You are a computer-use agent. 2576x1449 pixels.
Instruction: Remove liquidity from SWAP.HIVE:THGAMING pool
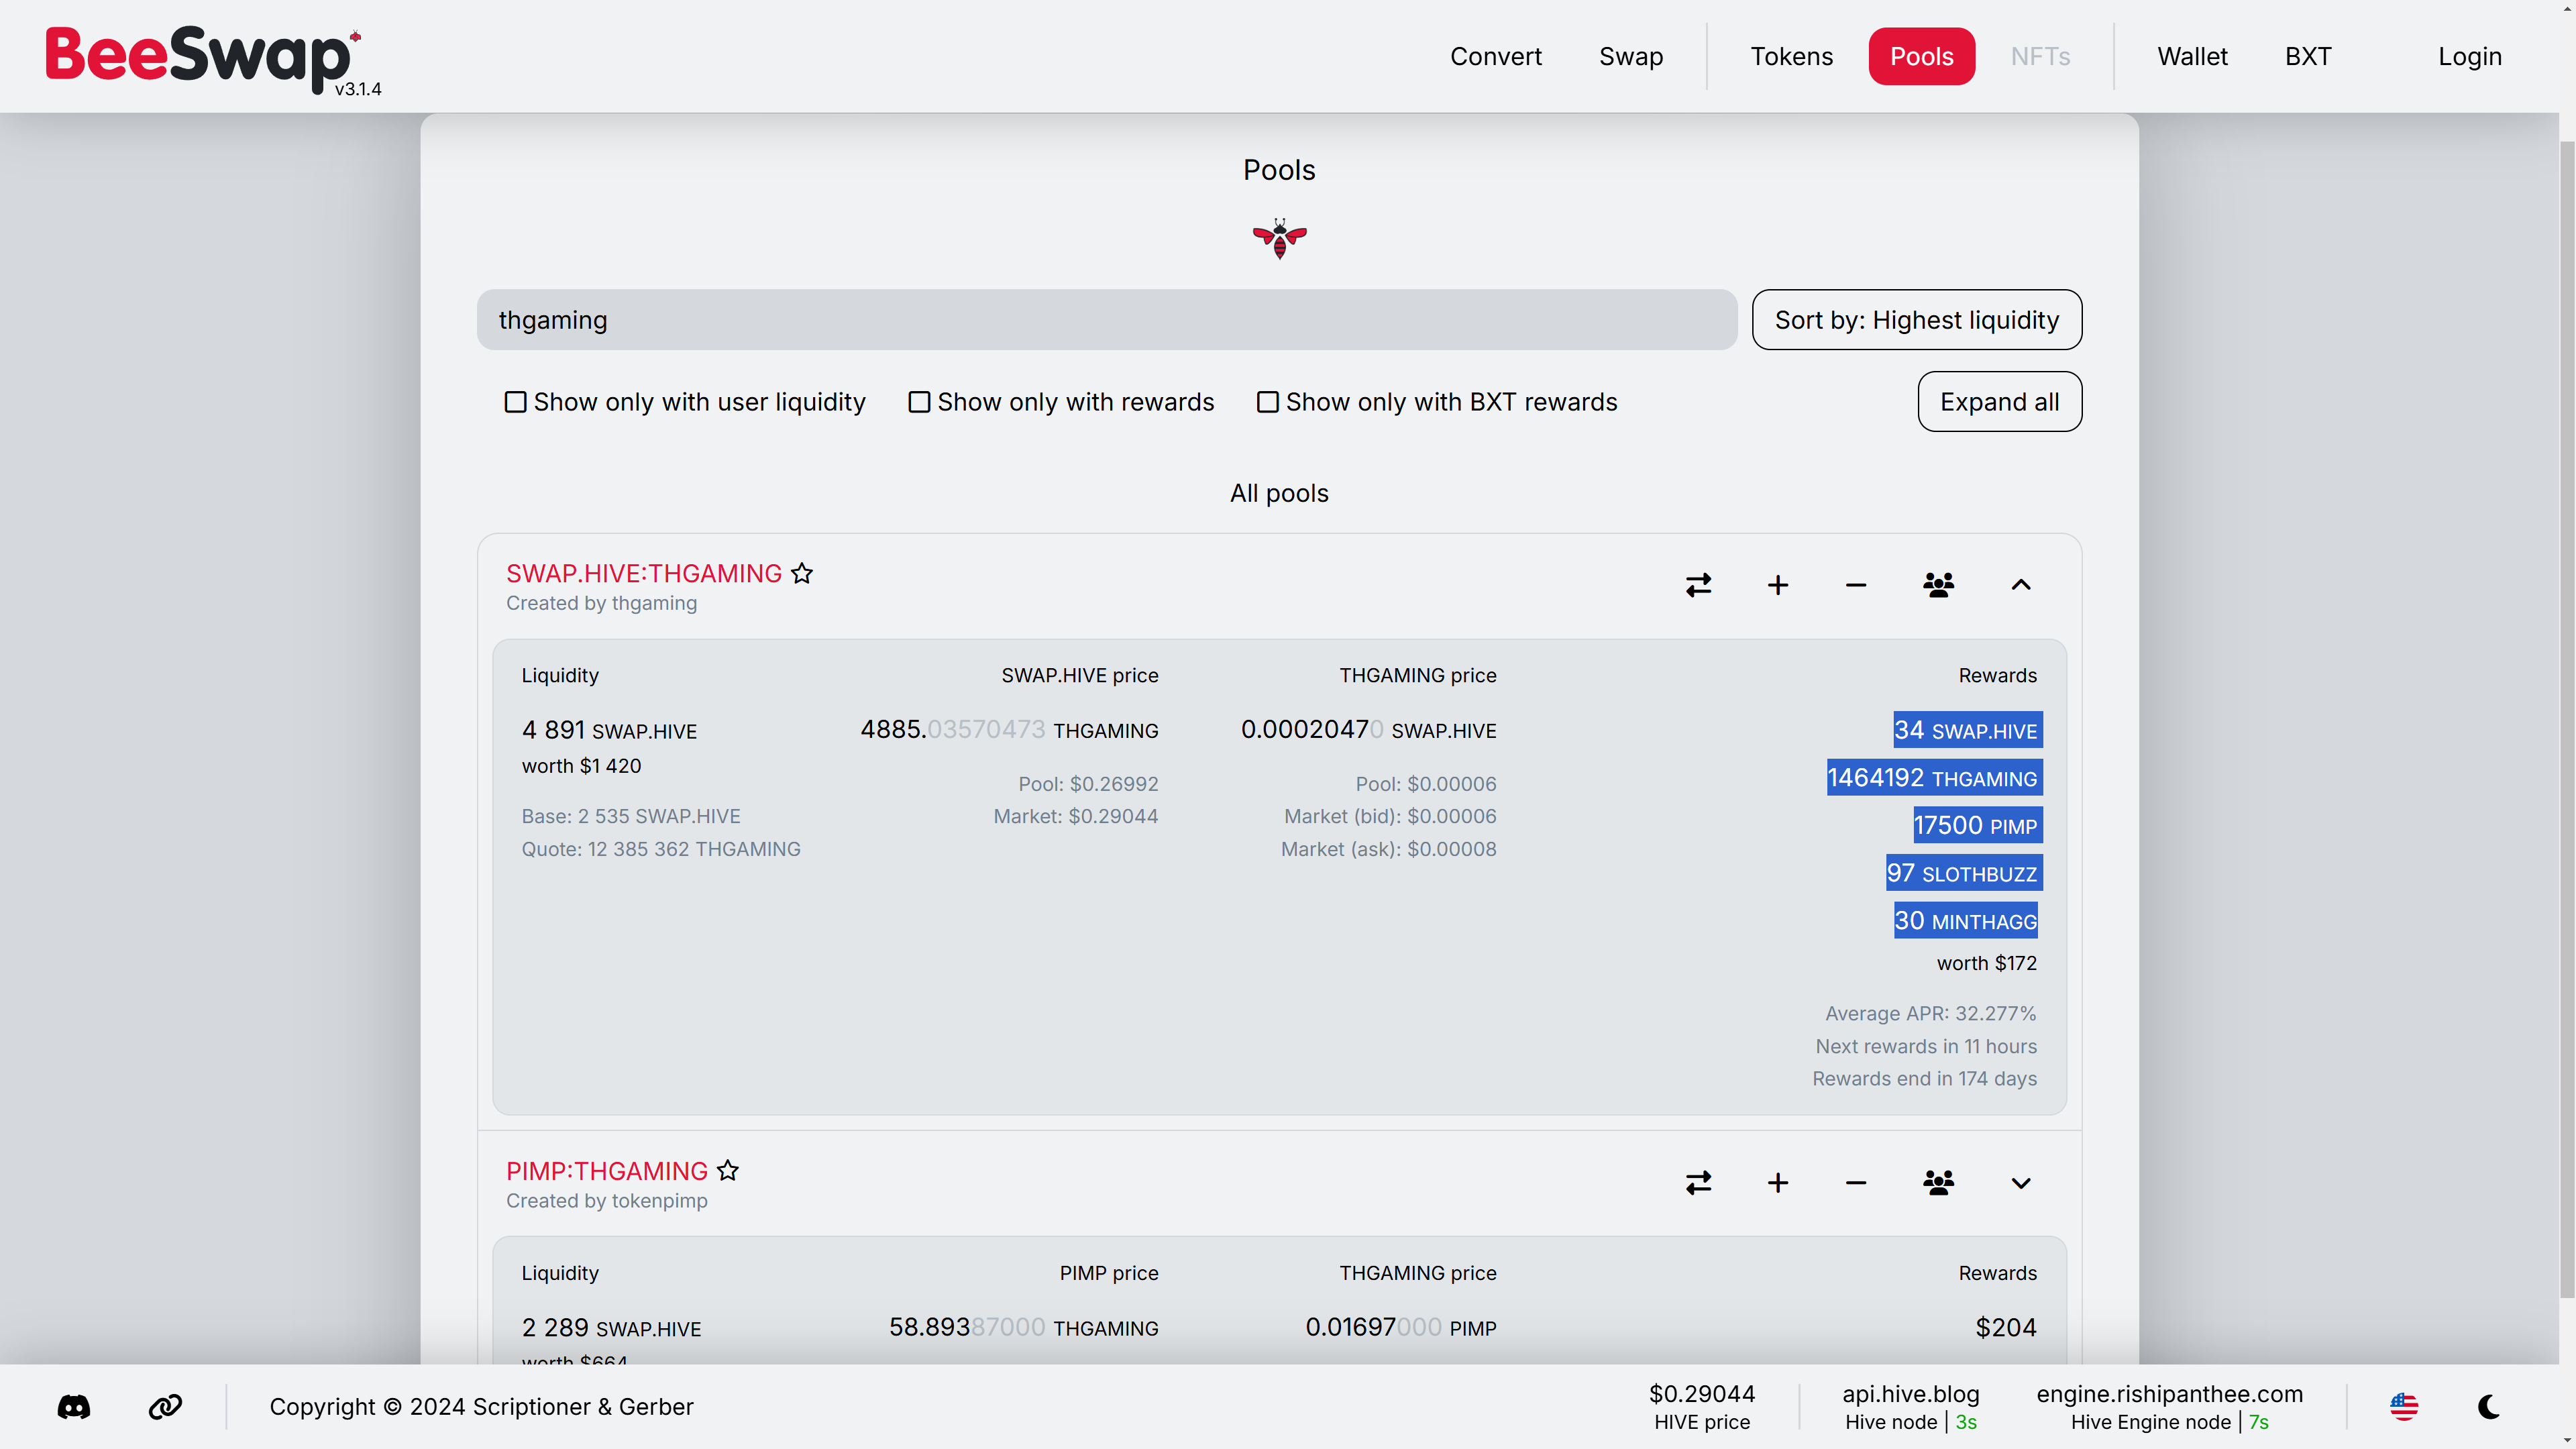pos(1856,585)
